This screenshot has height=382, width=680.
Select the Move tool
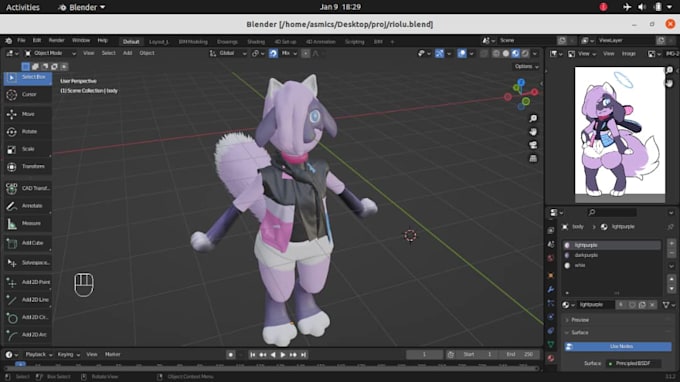tap(27, 114)
